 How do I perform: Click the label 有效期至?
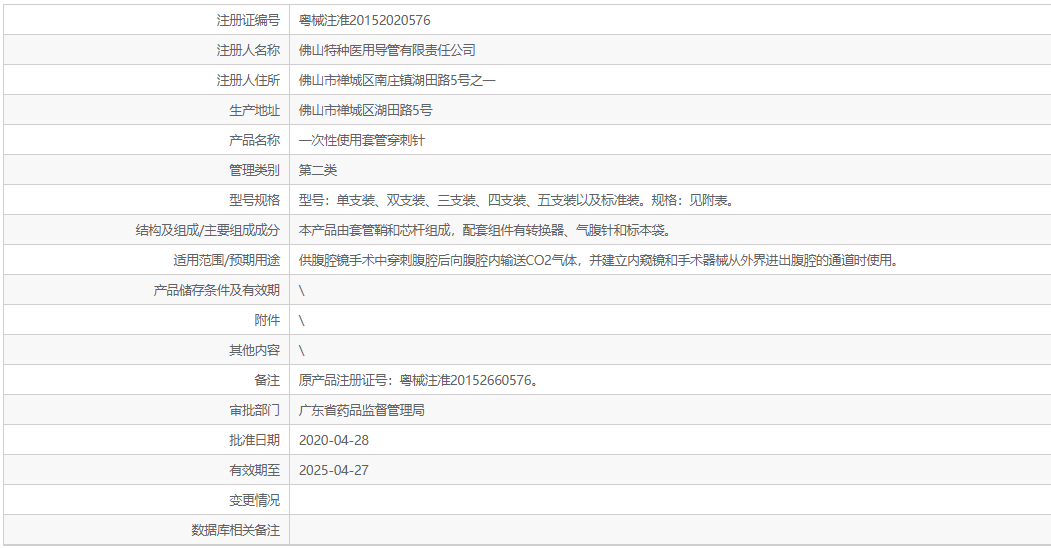click(x=254, y=470)
